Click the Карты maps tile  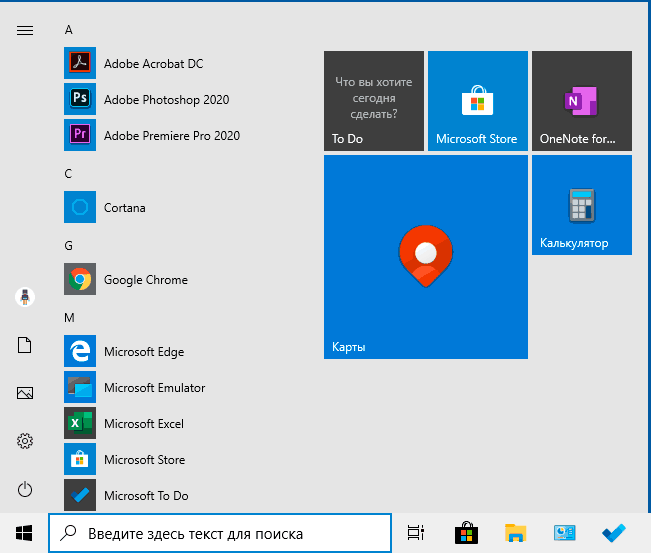(x=426, y=257)
